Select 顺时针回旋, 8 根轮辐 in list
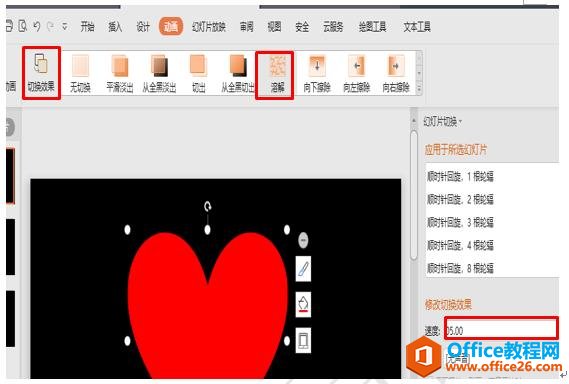 click(492, 268)
